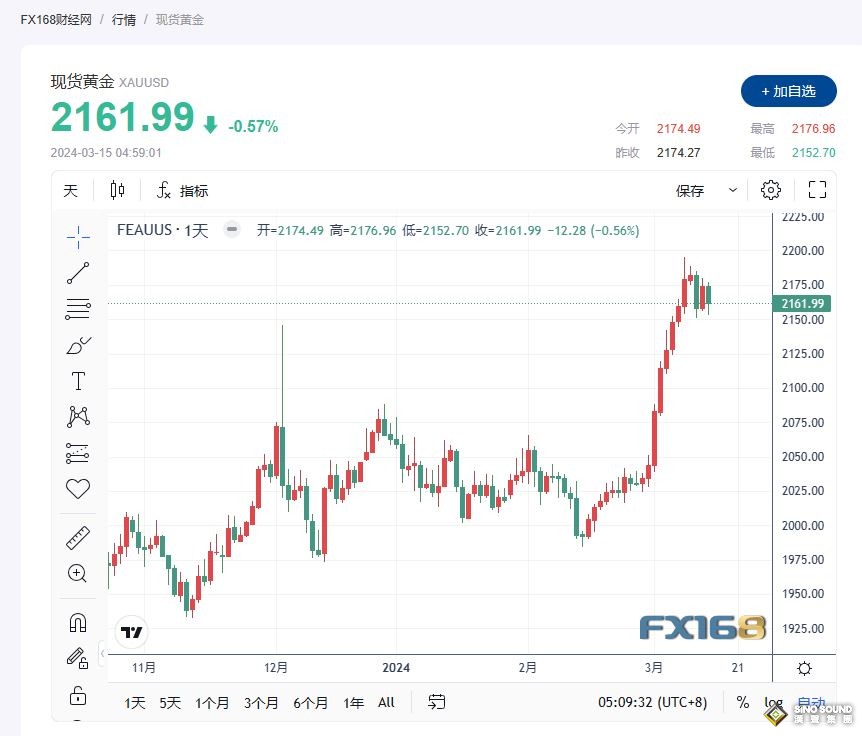The image size is (862, 736).
Task: Choose the brush drawing tool
Action: 78,345
